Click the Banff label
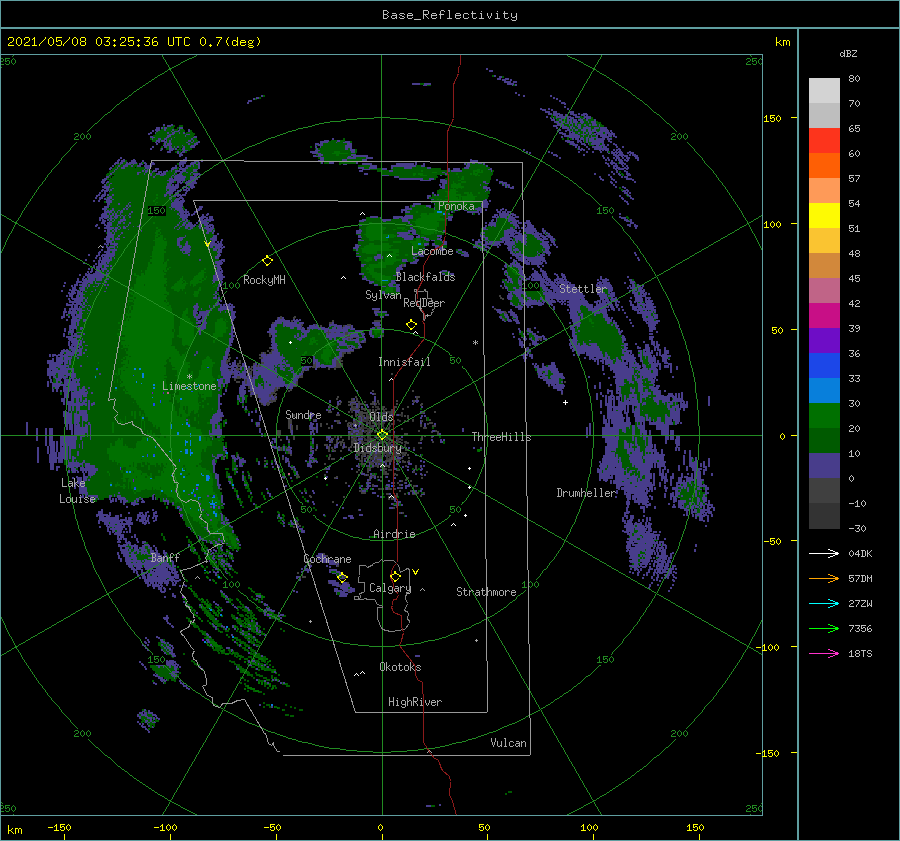Screen dimensions: 900x841 [x=165, y=557]
